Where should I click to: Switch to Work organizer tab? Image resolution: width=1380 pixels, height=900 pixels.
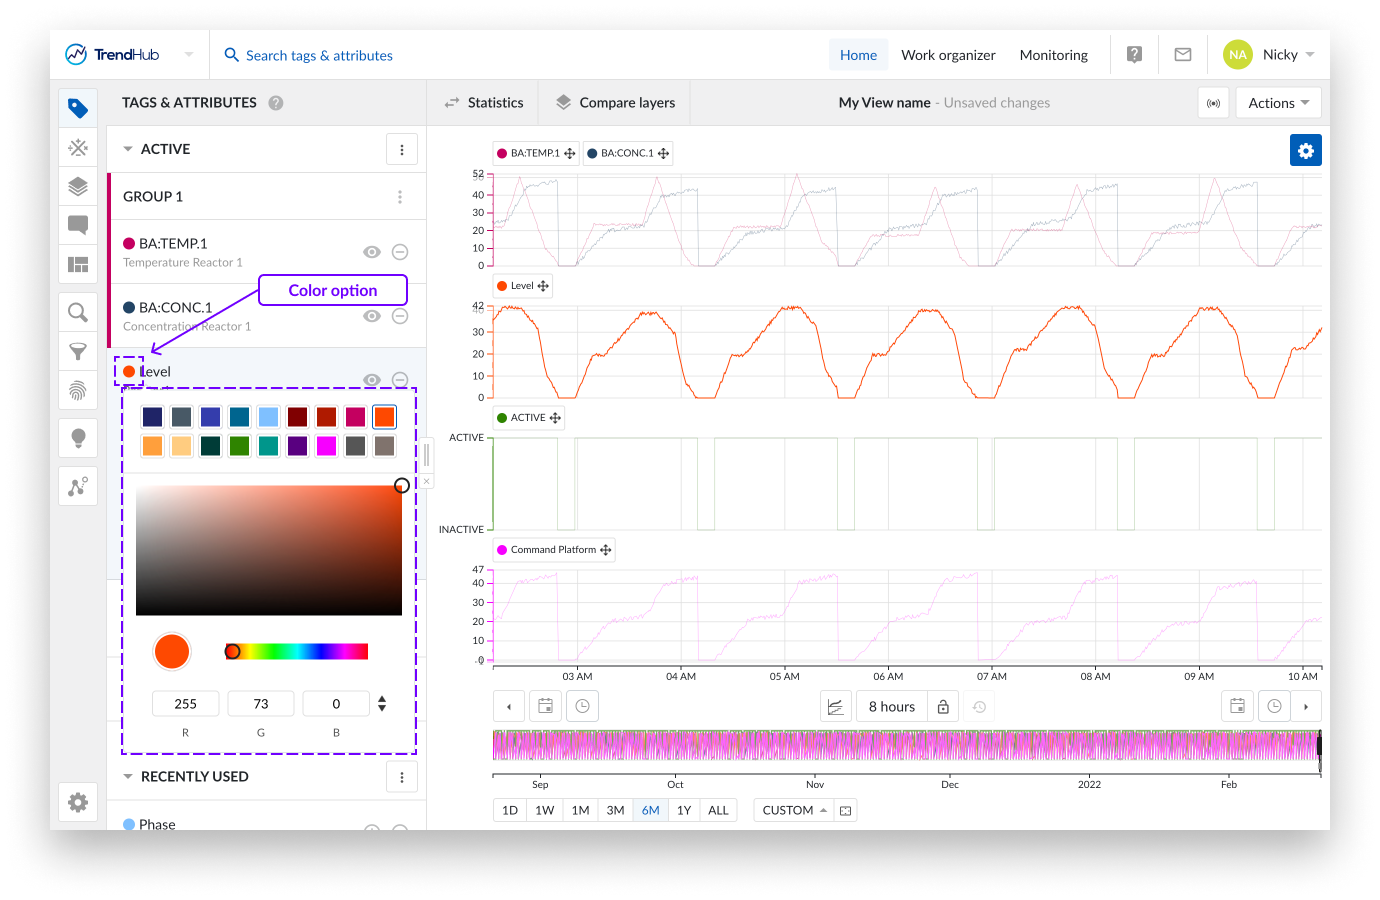[948, 55]
